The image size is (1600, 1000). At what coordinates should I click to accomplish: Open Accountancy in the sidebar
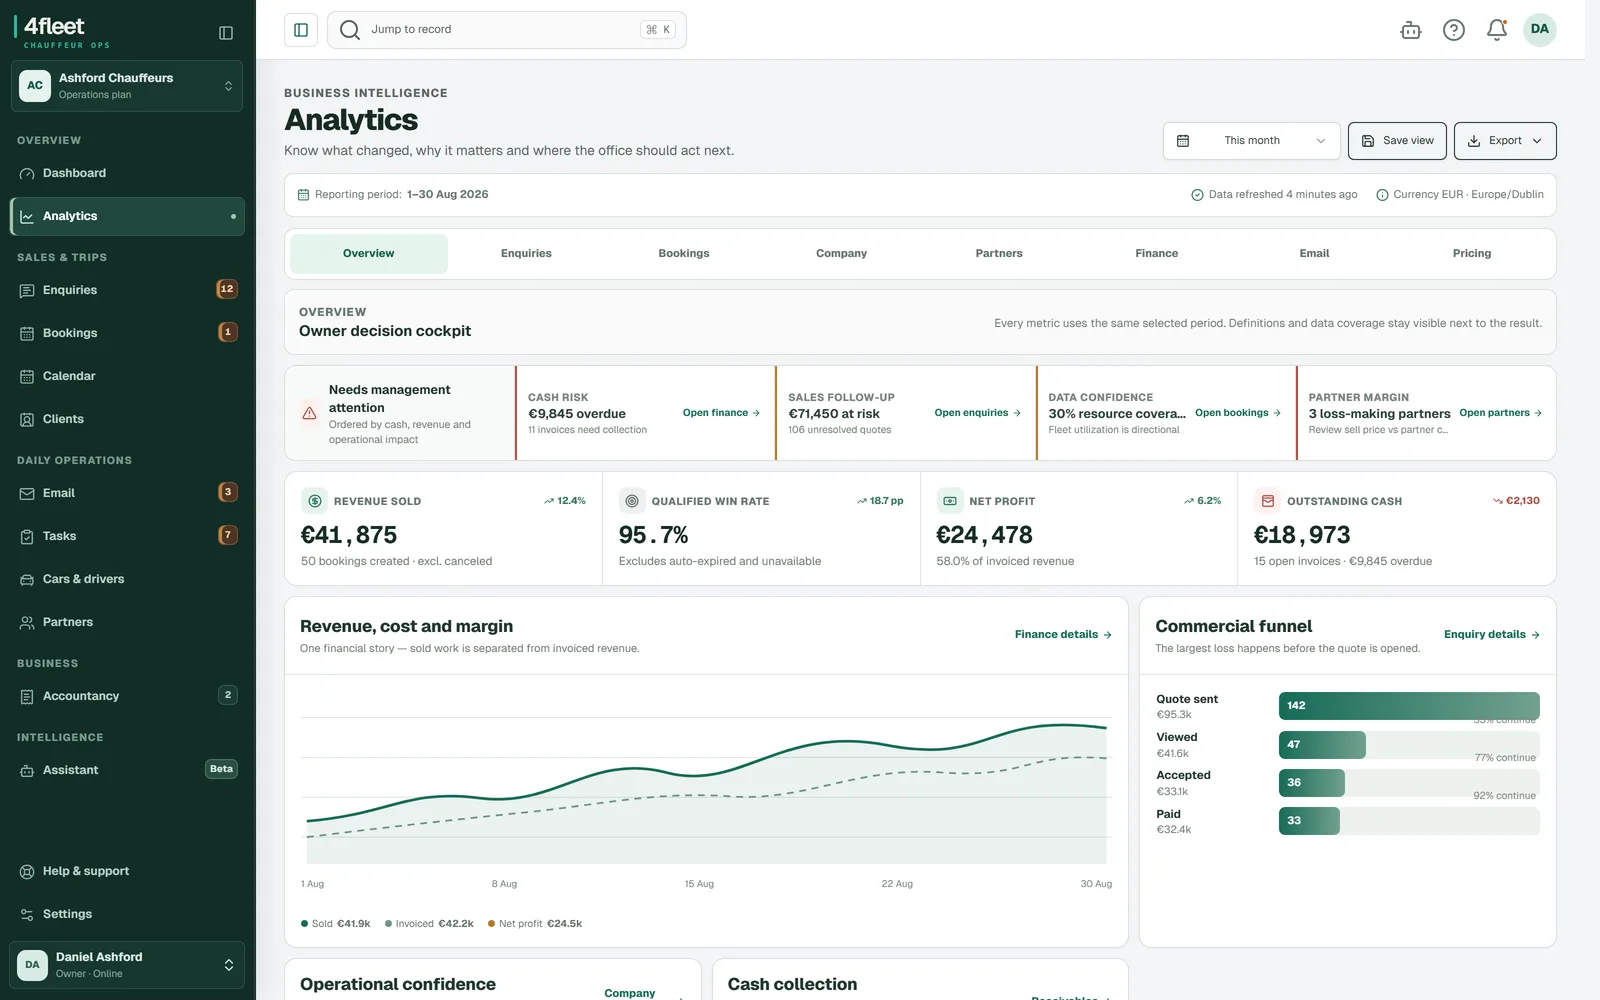tap(127, 696)
